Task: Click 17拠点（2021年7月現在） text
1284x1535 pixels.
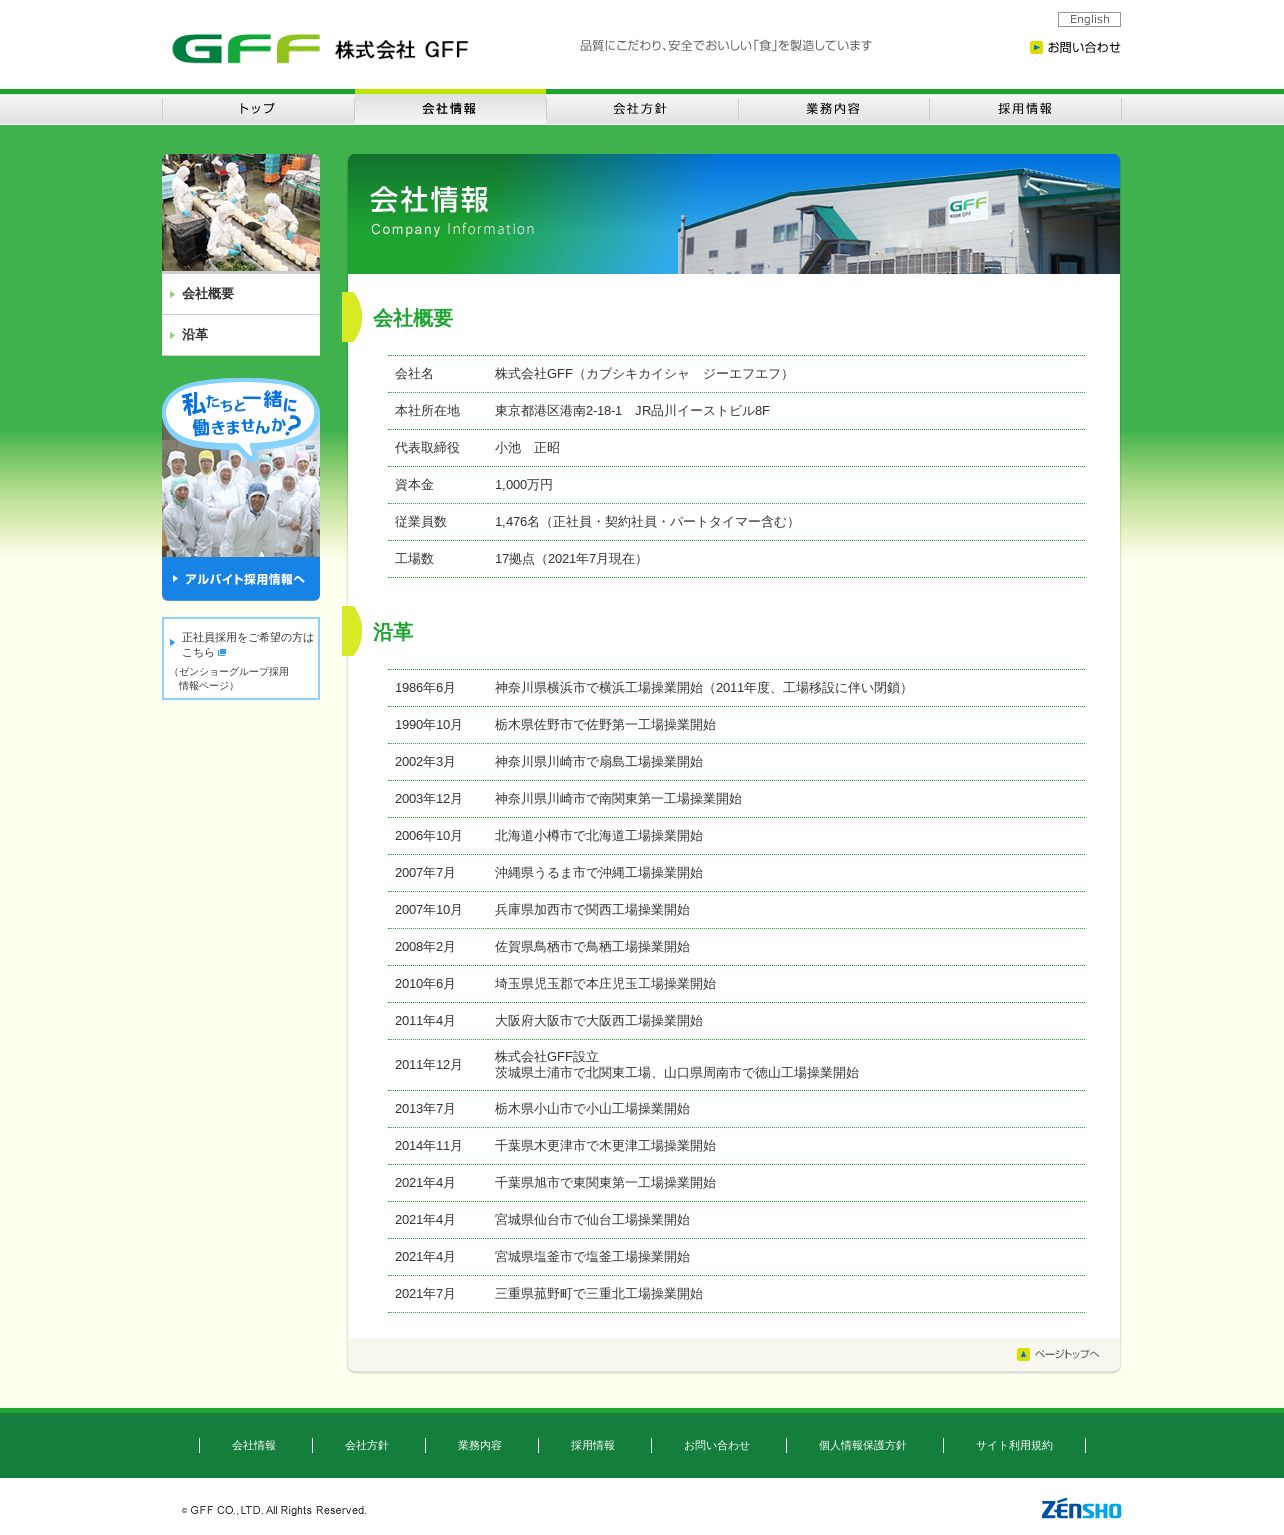Action: [x=571, y=559]
